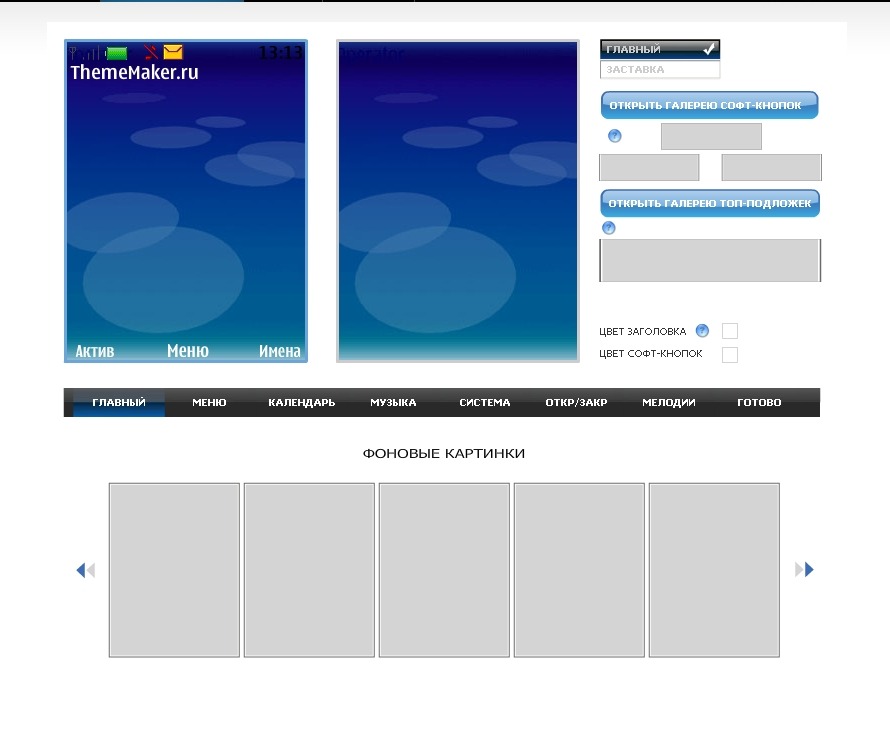Image resolution: width=890 pixels, height=741 pixels.
Task: Click the previous arrow in background pictures carousel
Action: click(86, 570)
